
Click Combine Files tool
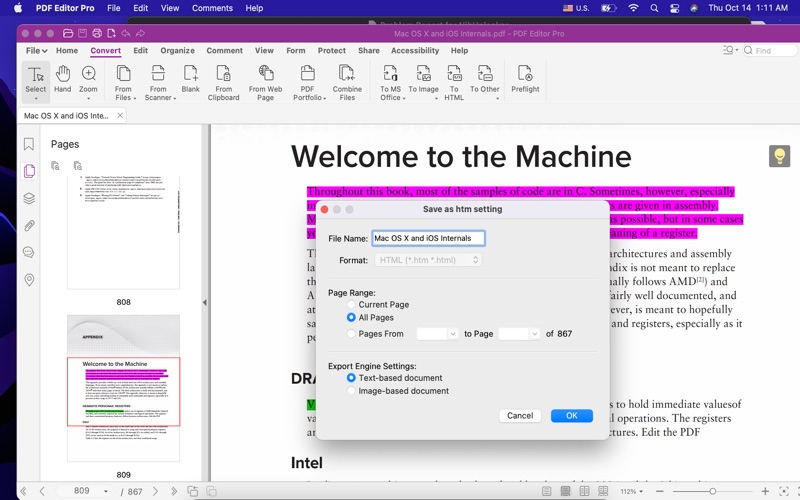(347, 82)
